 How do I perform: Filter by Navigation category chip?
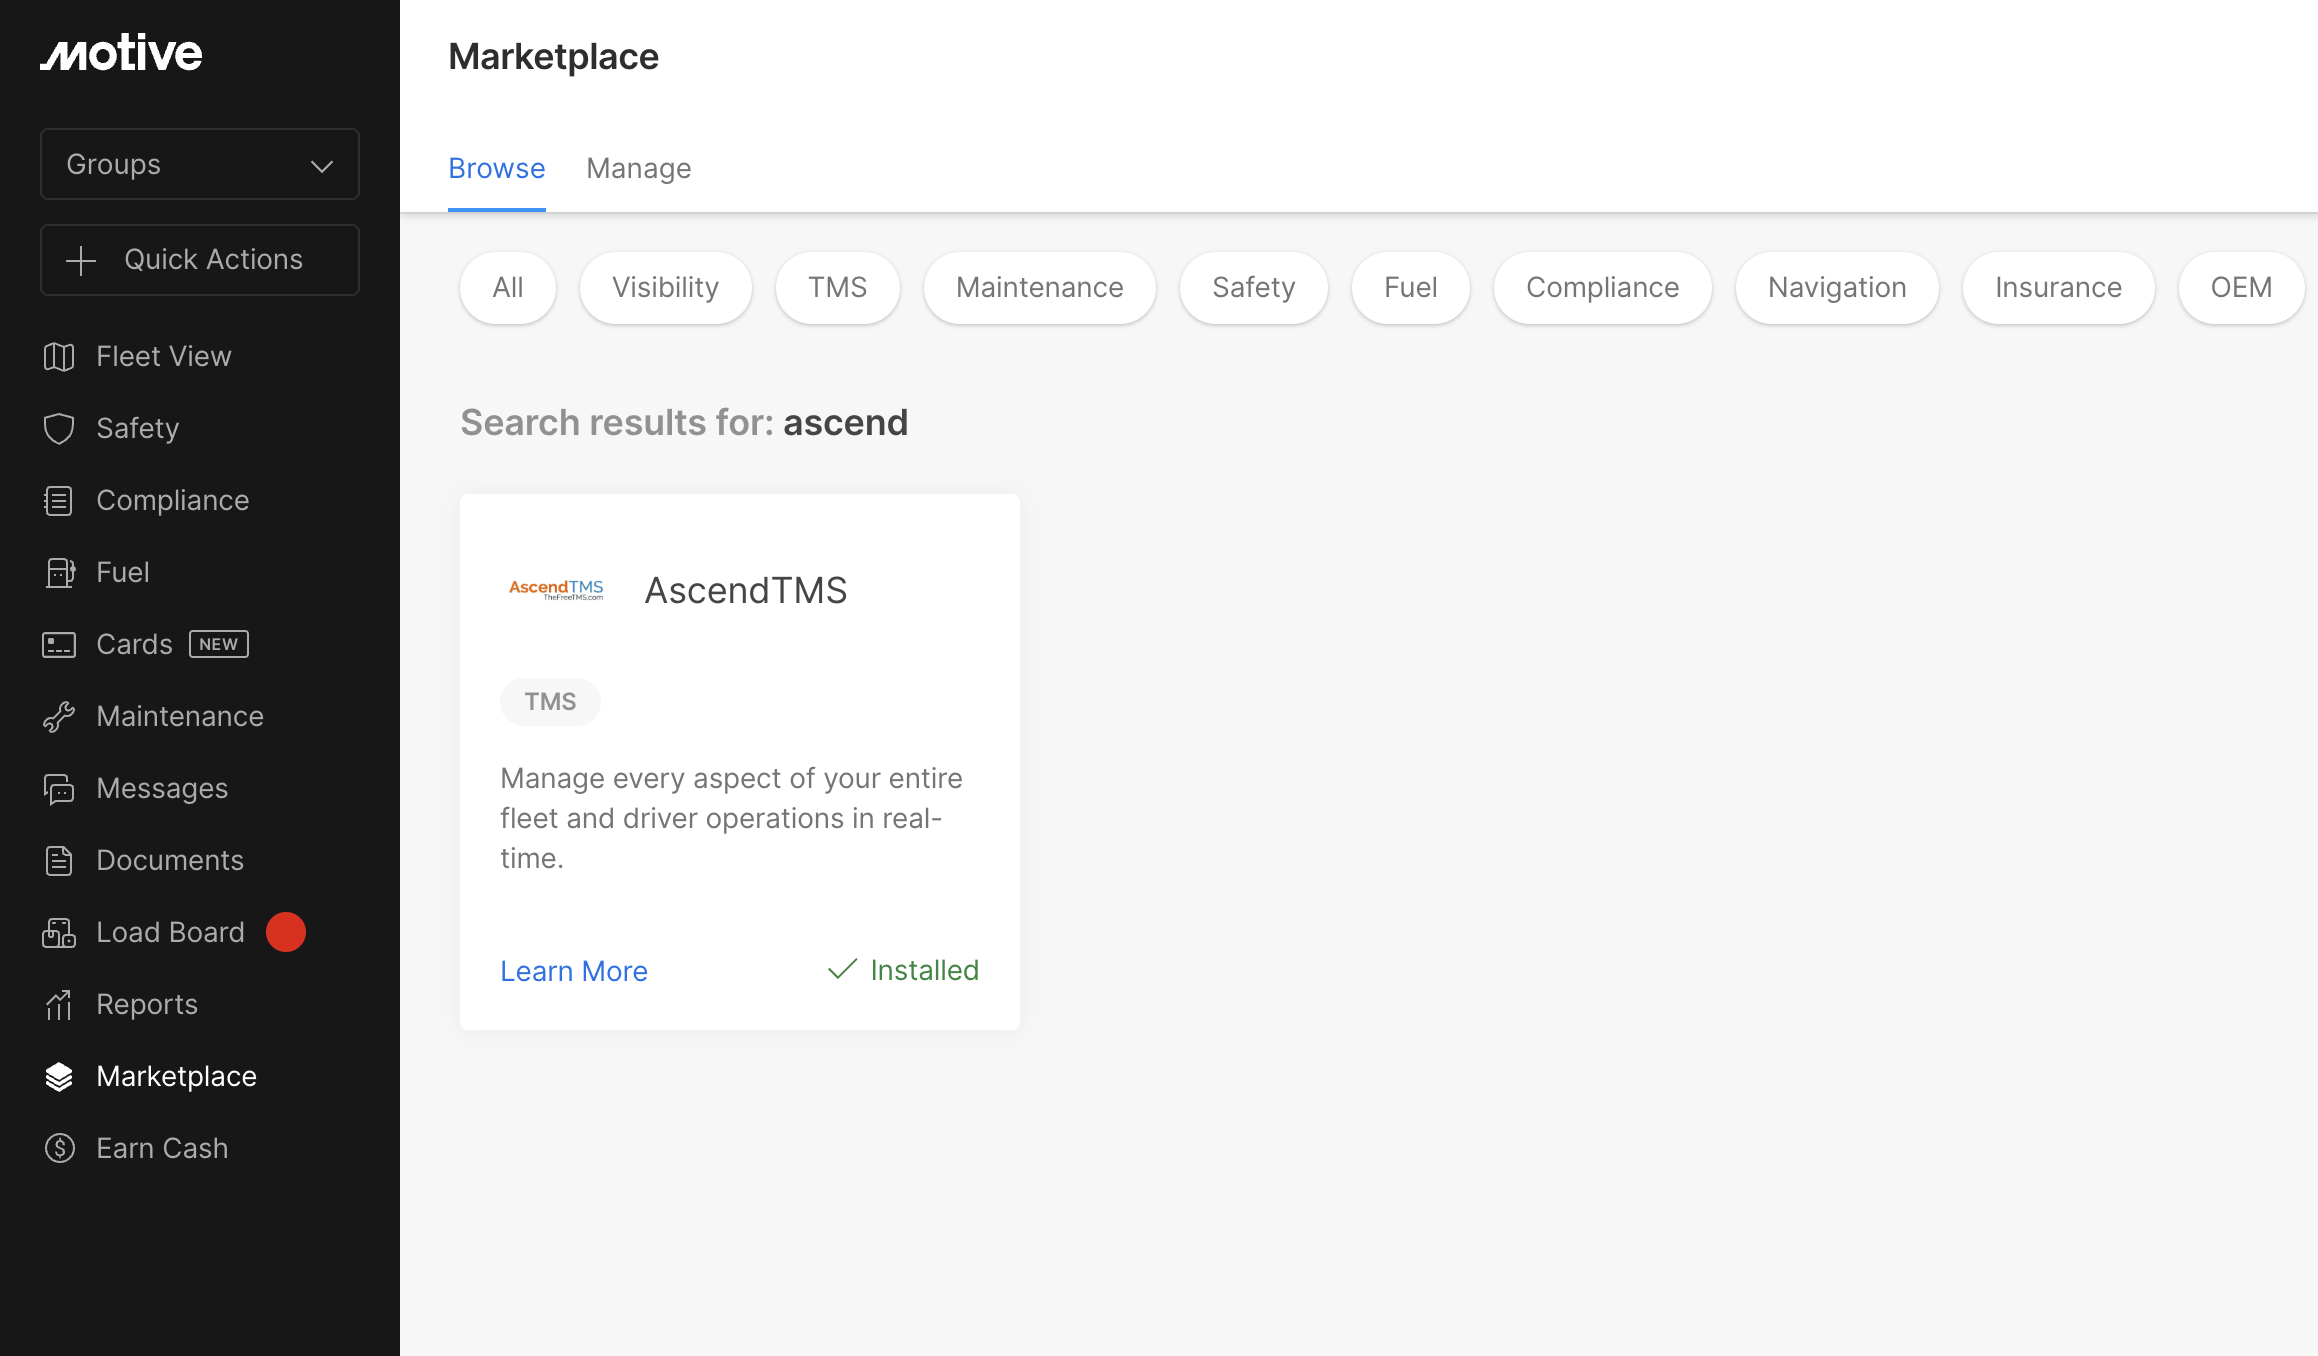(x=1838, y=288)
